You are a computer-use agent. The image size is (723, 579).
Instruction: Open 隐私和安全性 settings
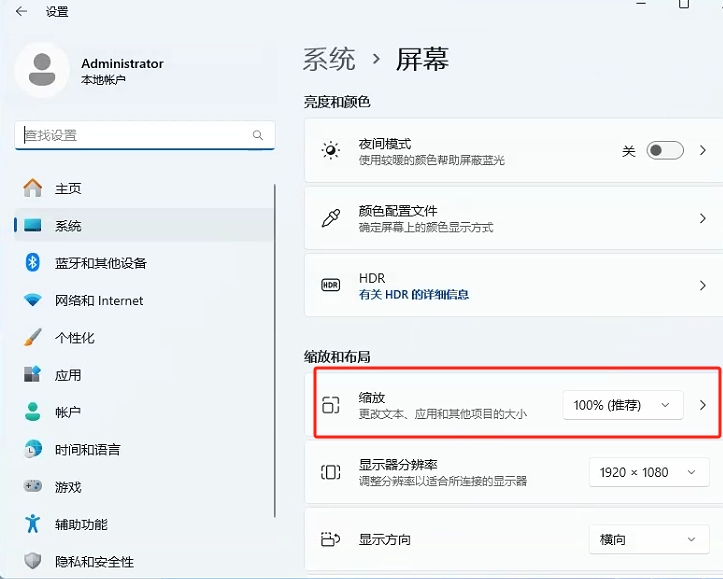(144, 561)
